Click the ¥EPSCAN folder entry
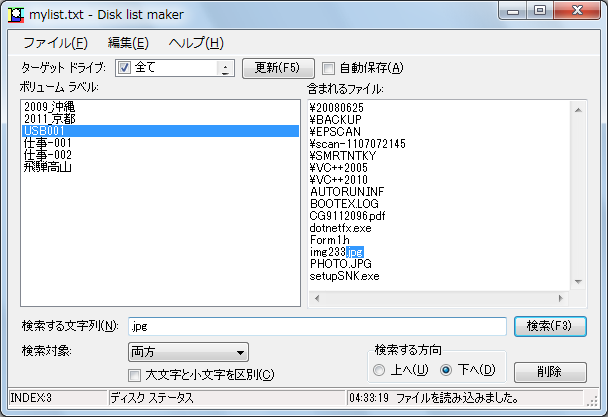Image resolution: width=608 pixels, height=417 pixels. click(x=335, y=132)
